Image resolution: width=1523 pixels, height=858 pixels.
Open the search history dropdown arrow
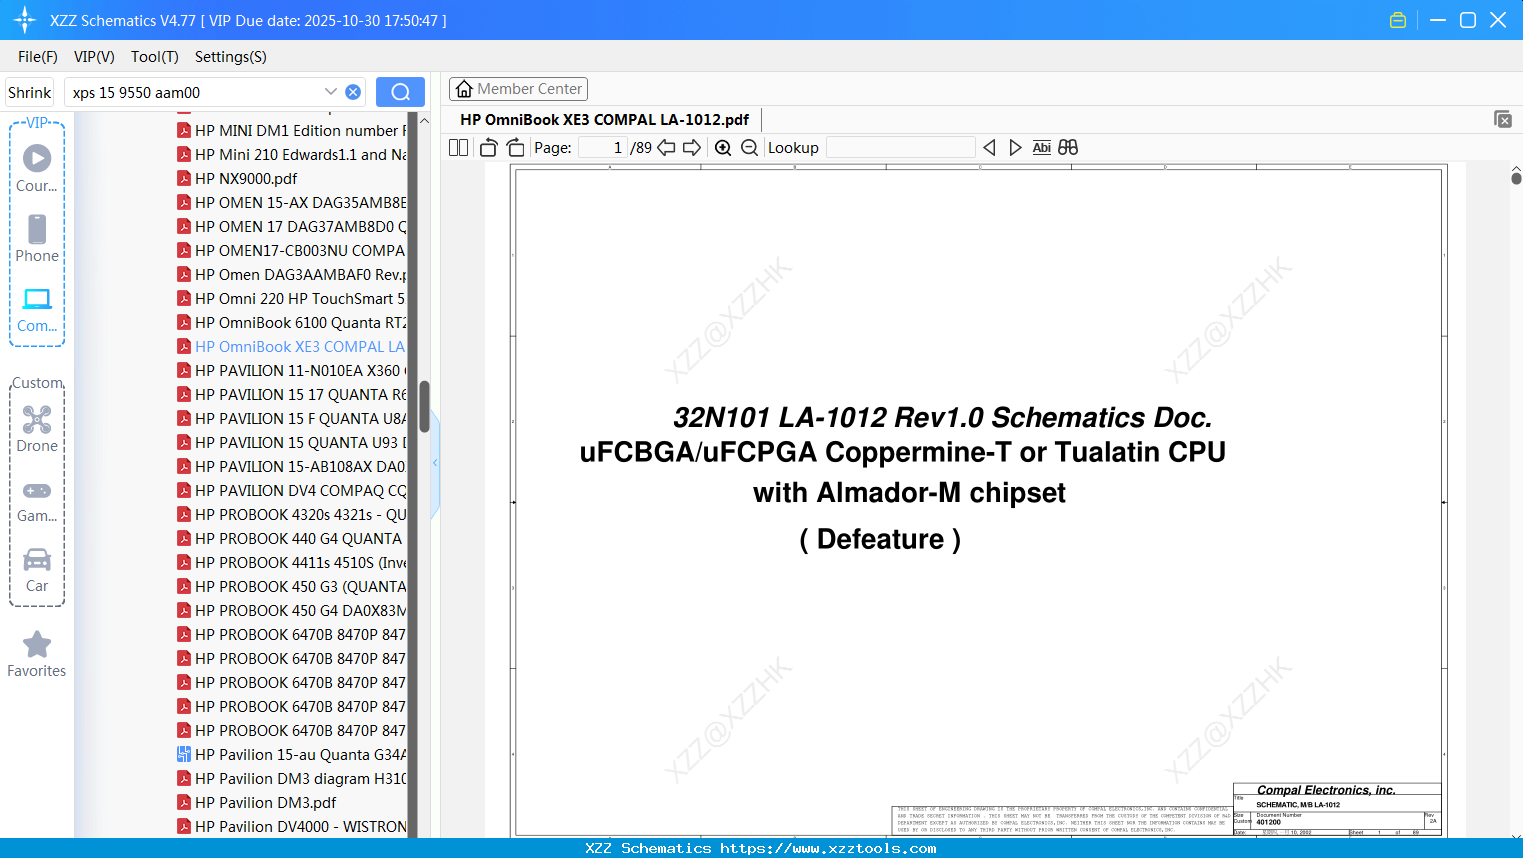(x=331, y=92)
